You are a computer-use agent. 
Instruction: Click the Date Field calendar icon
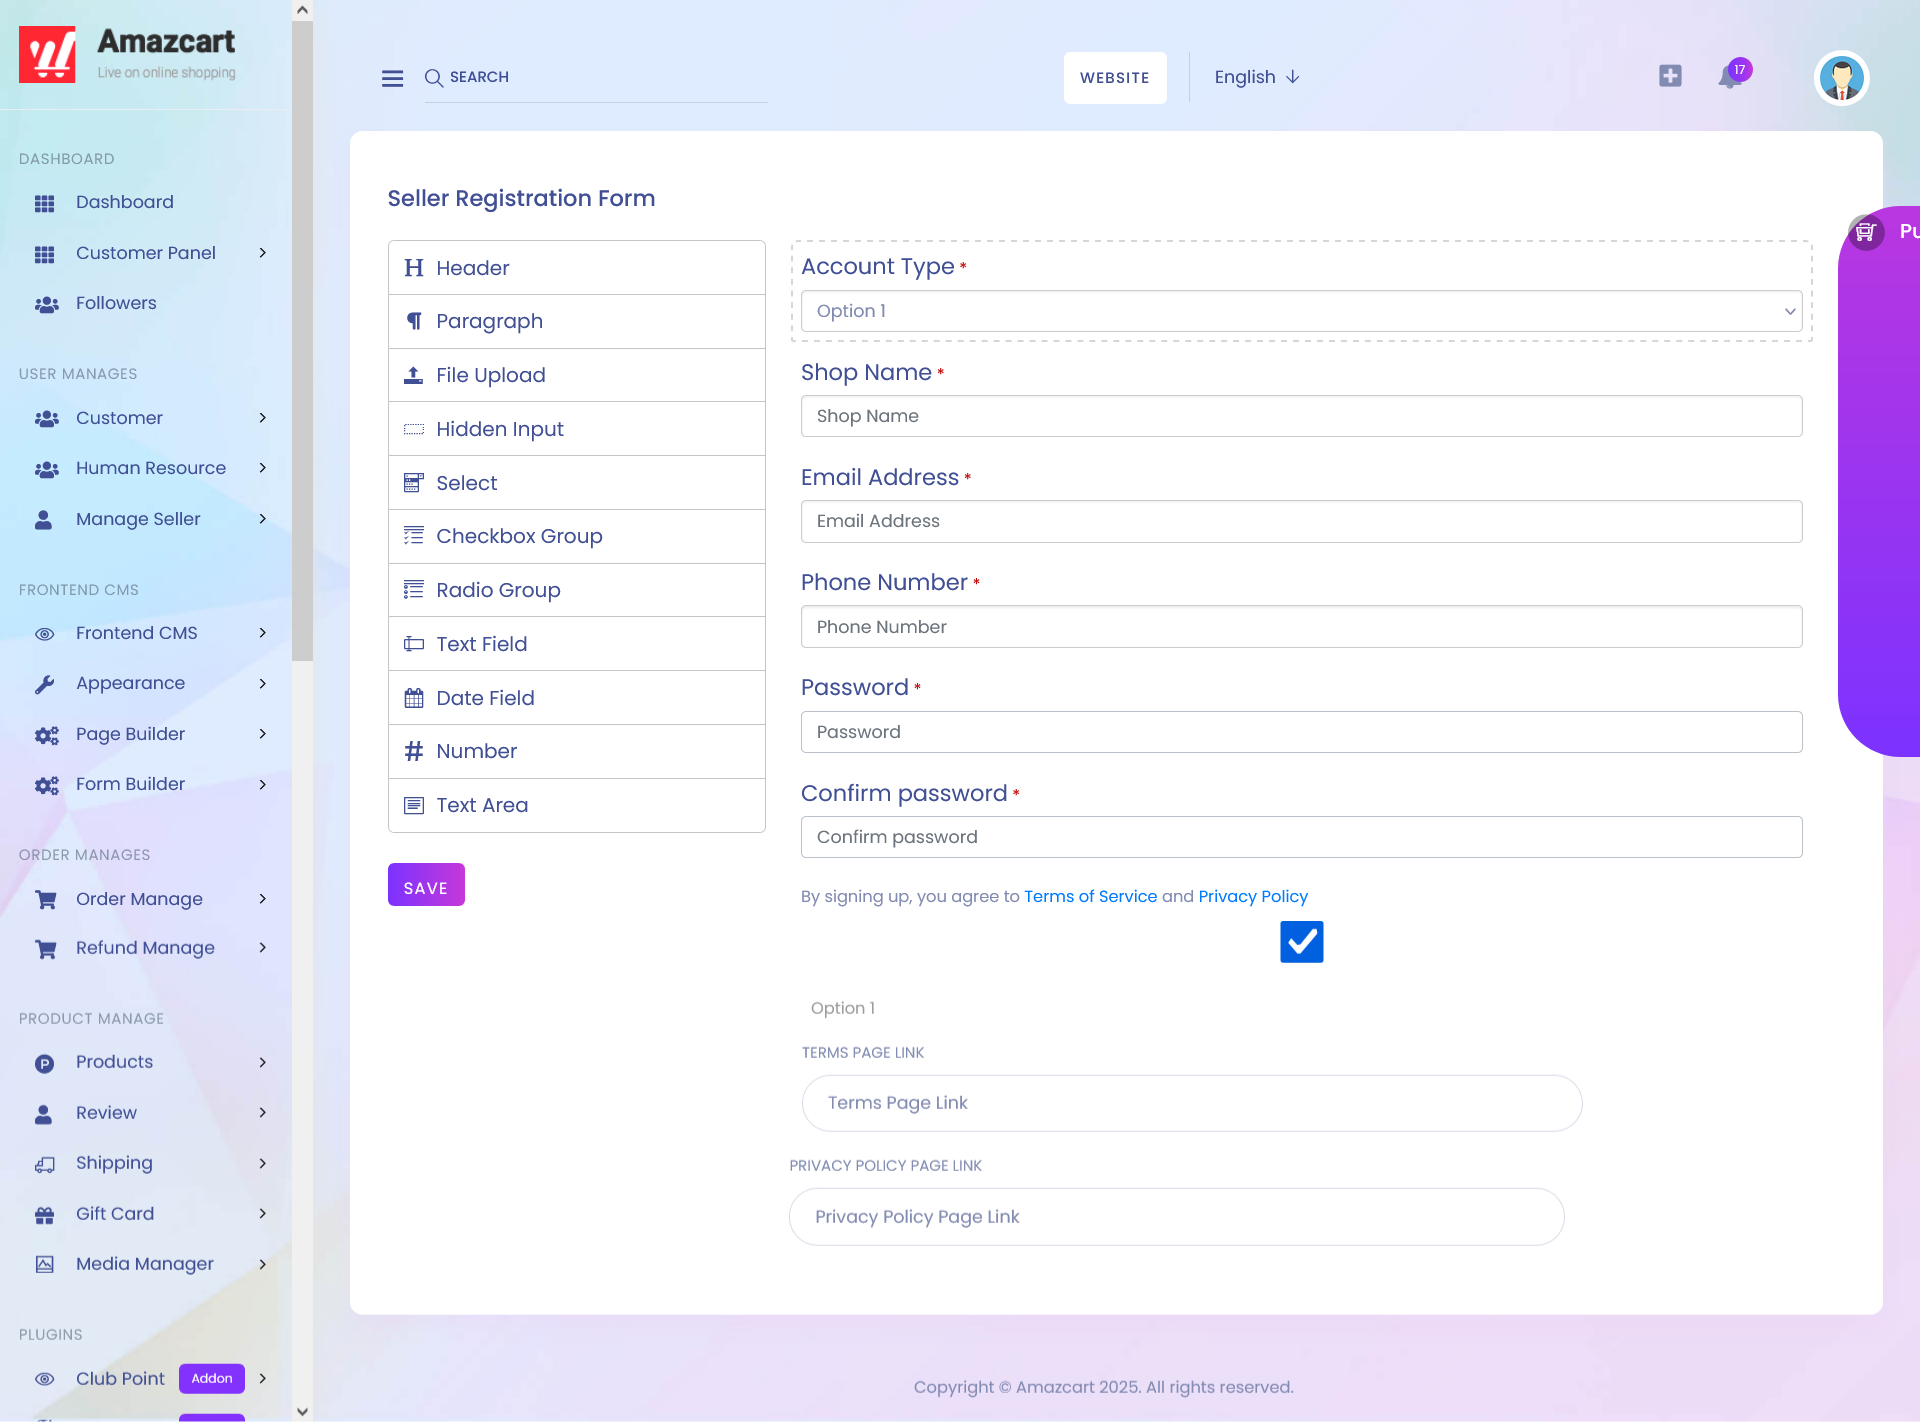414,698
